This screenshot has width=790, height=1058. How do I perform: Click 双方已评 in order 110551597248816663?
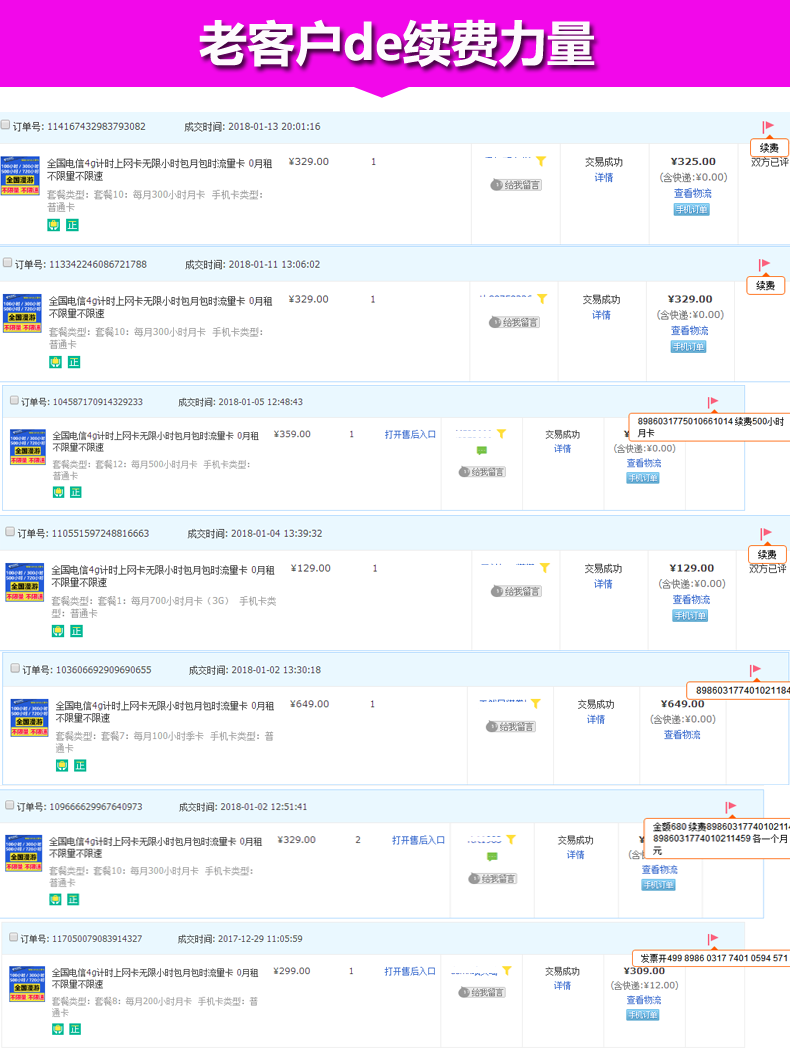click(x=768, y=569)
